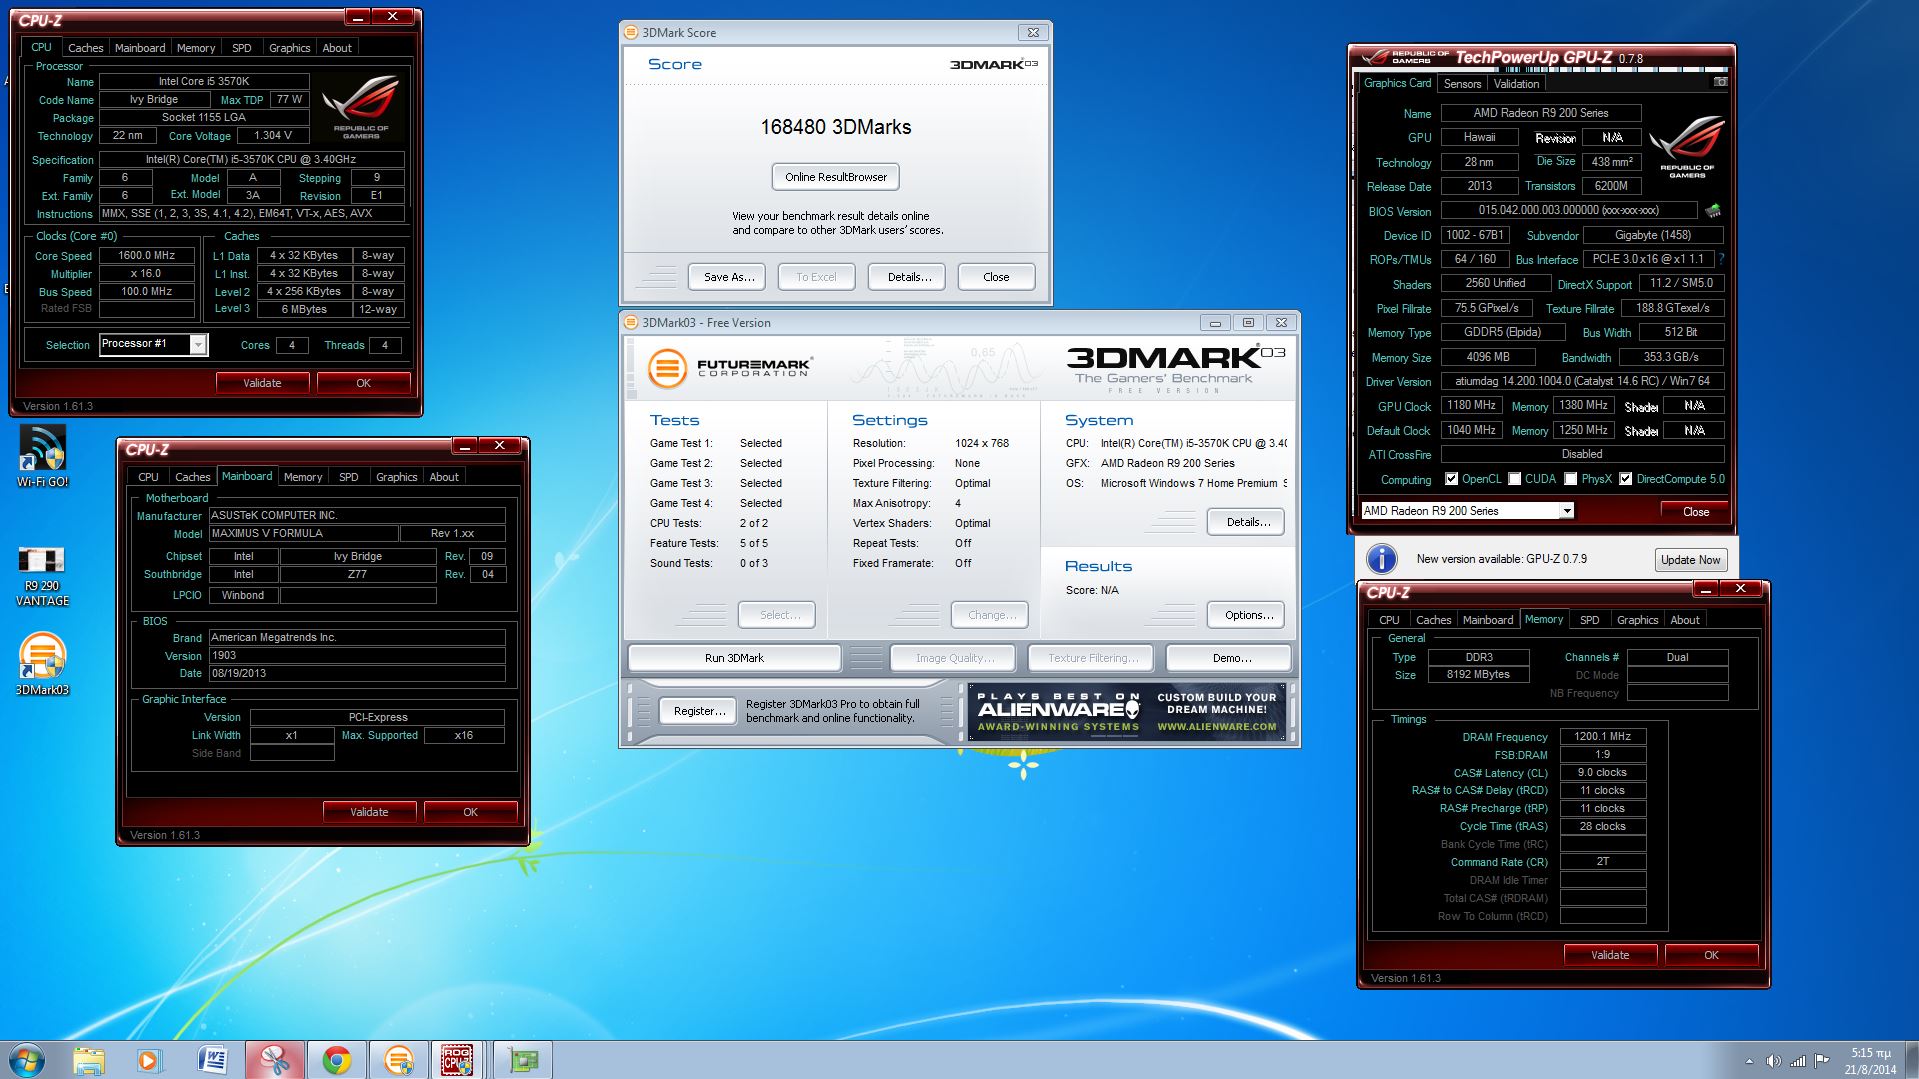Click the Register... button
This screenshot has height=1079, width=1919.
click(699, 711)
